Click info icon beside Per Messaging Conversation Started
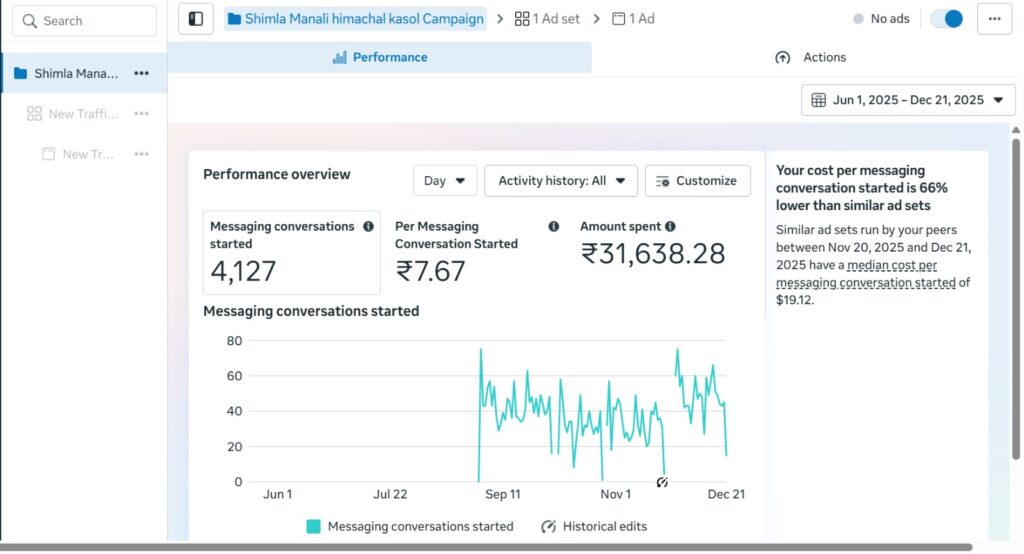Screen dimensions: 1024x554 coord(554,227)
